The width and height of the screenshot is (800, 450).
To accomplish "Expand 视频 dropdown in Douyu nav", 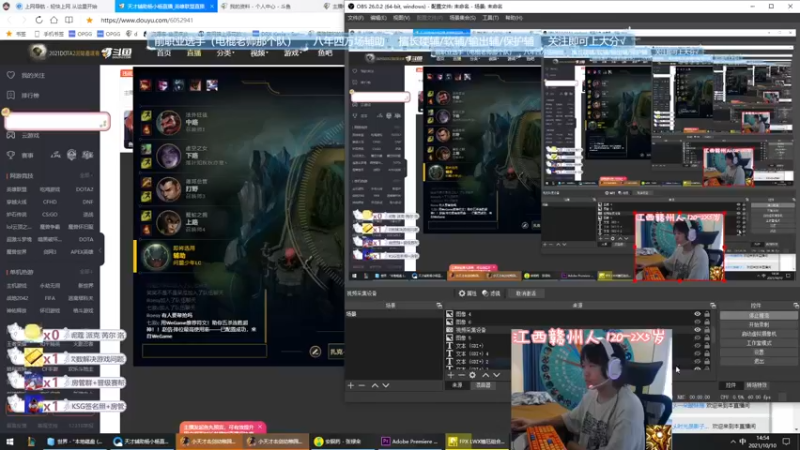I will tap(259, 53).
